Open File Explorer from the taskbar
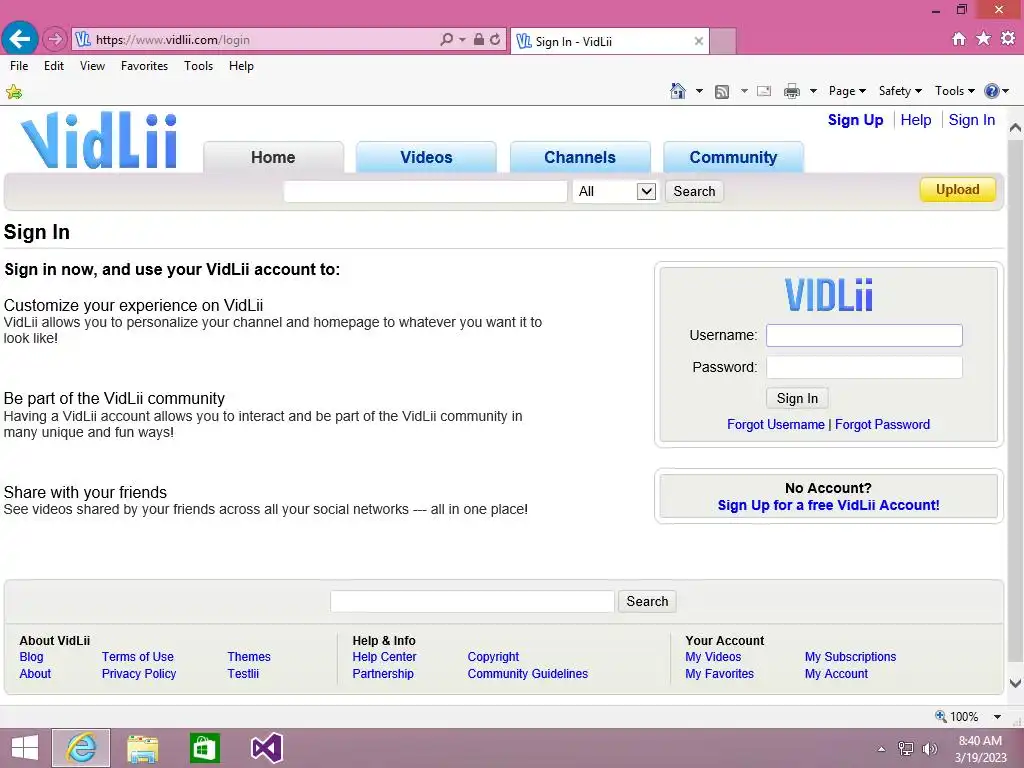The height and width of the screenshot is (768, 1024). [x=142, y=748]
